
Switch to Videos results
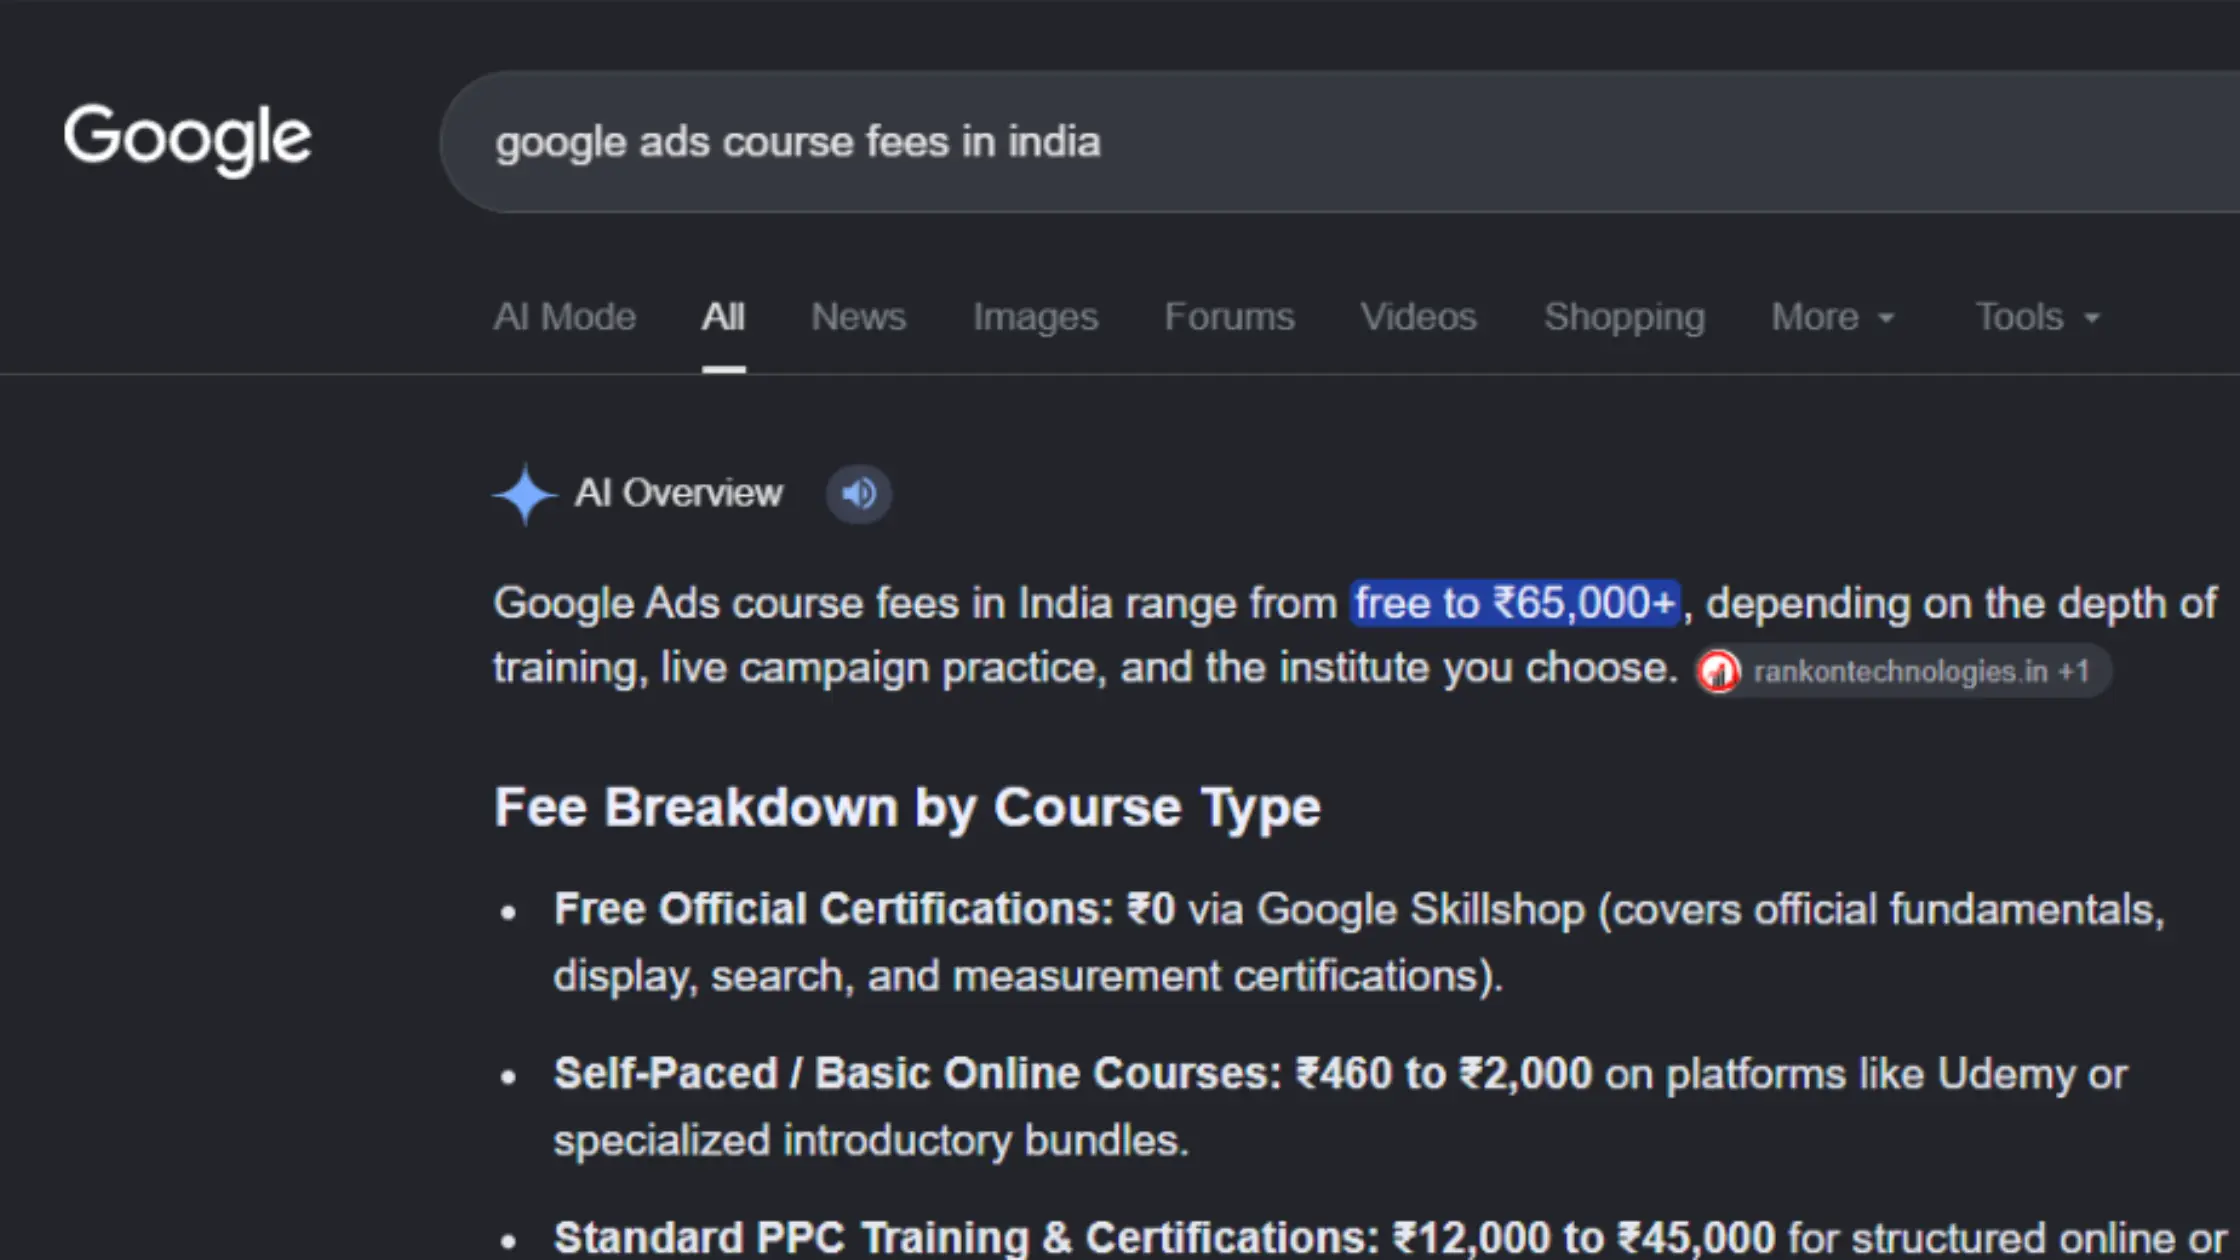[x=1418, y=317]
